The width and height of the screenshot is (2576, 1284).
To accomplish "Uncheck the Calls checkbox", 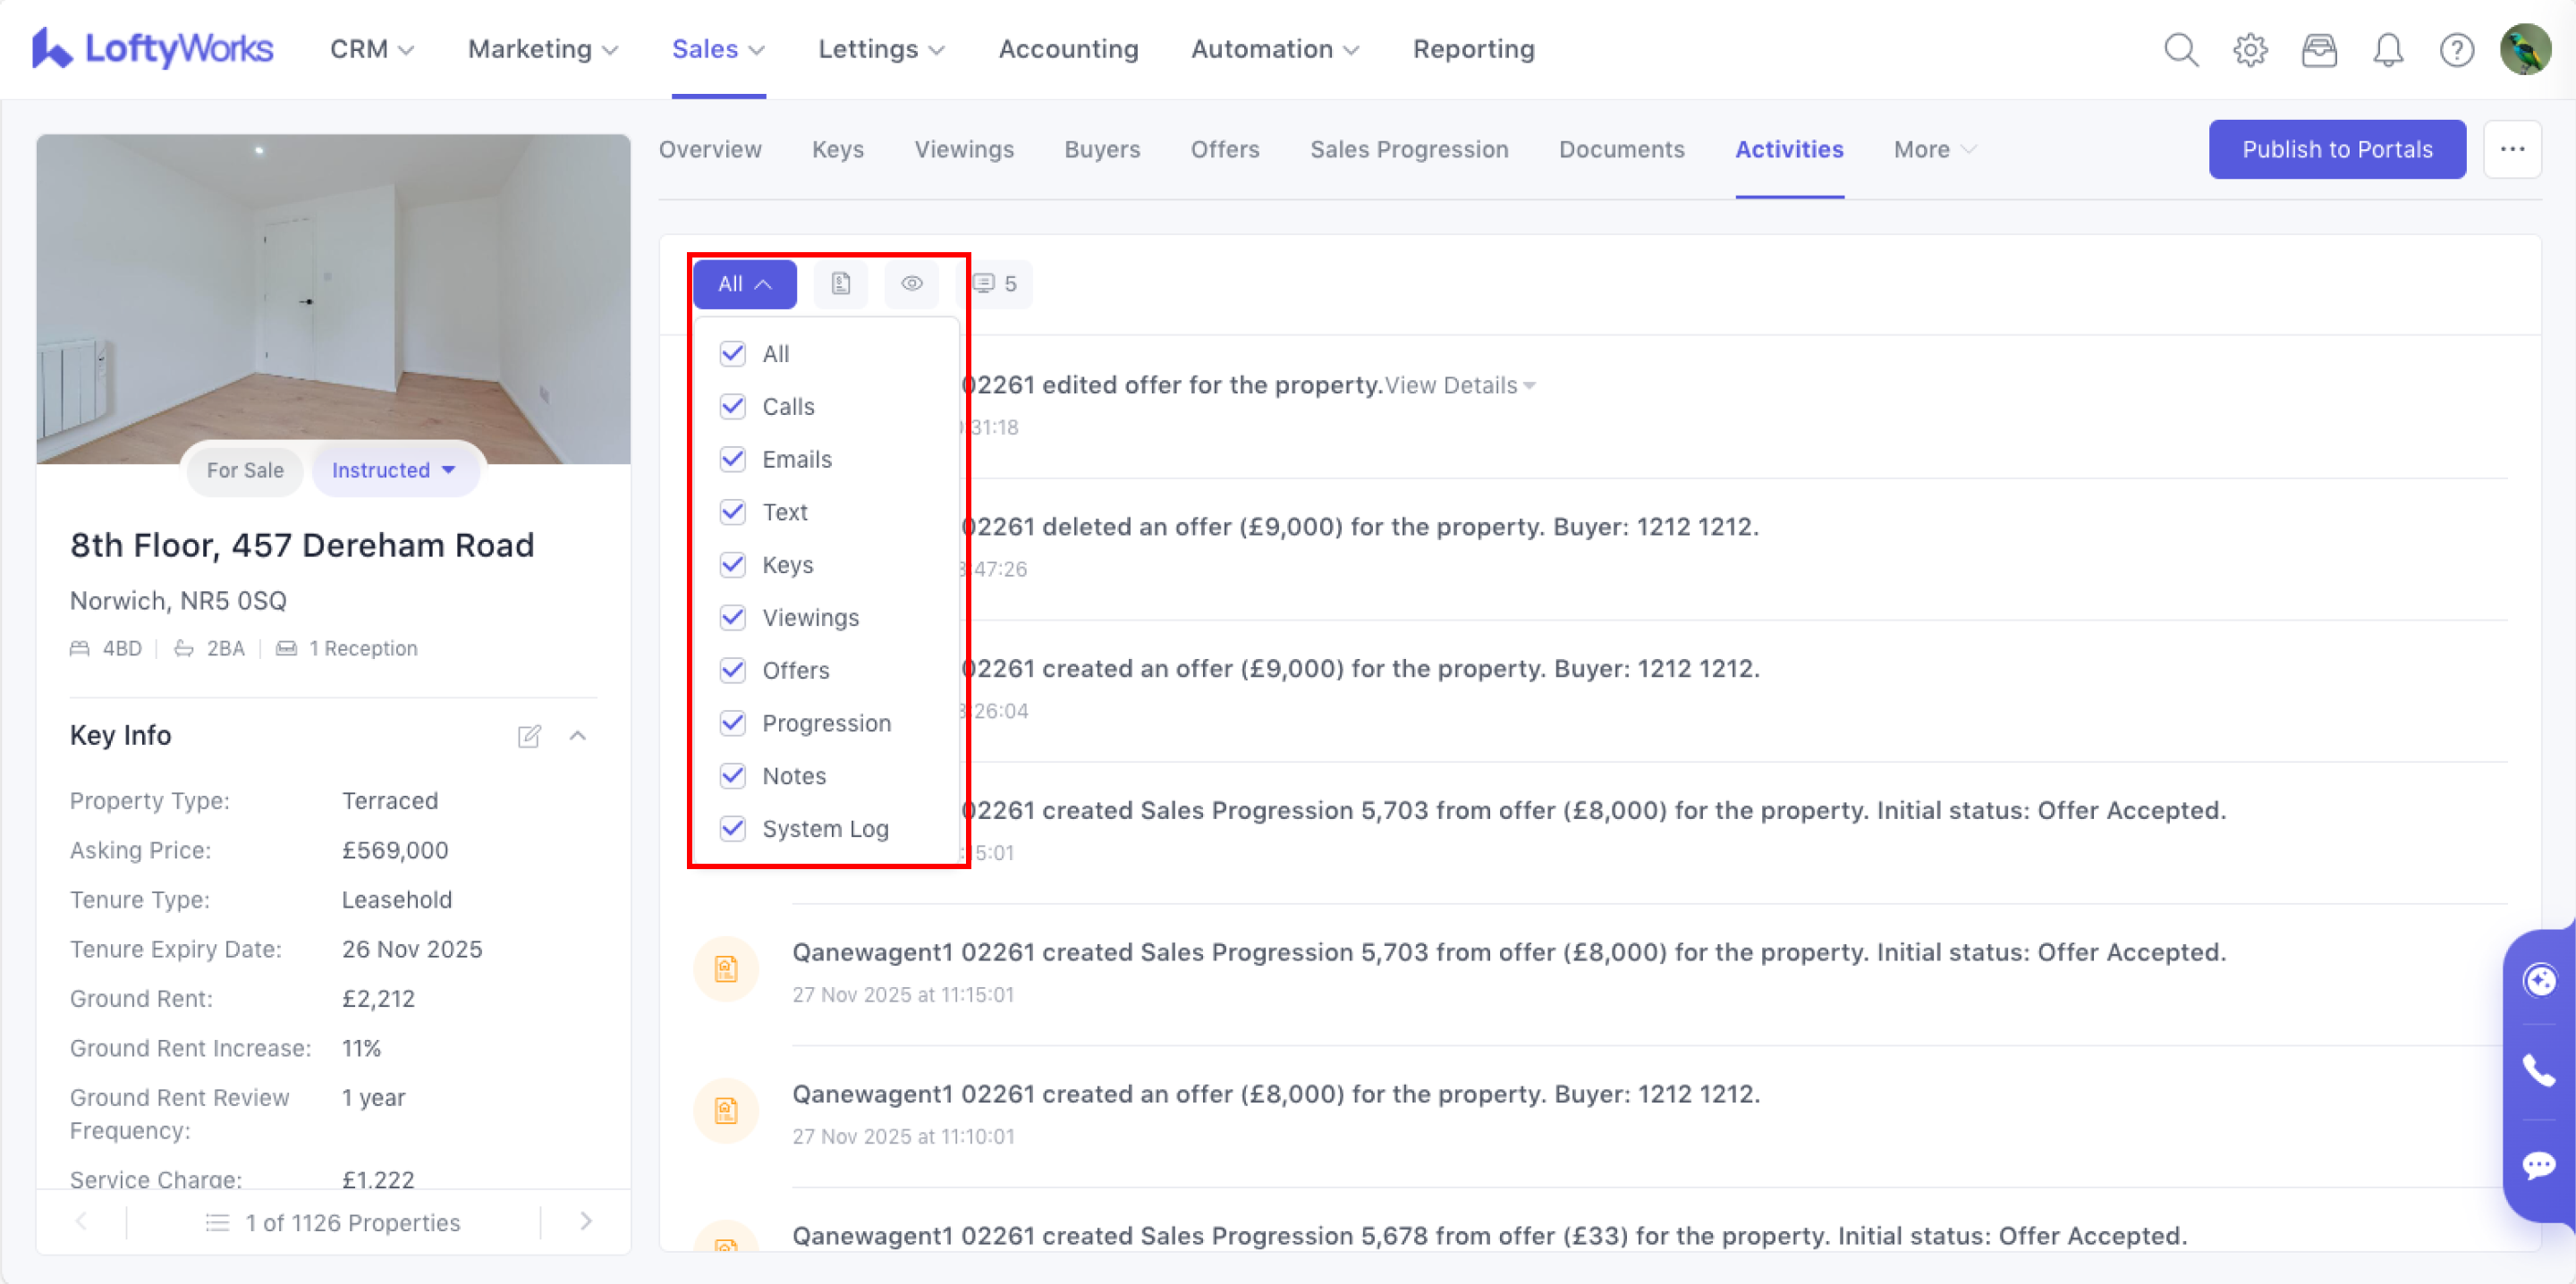I will [733, 406].
